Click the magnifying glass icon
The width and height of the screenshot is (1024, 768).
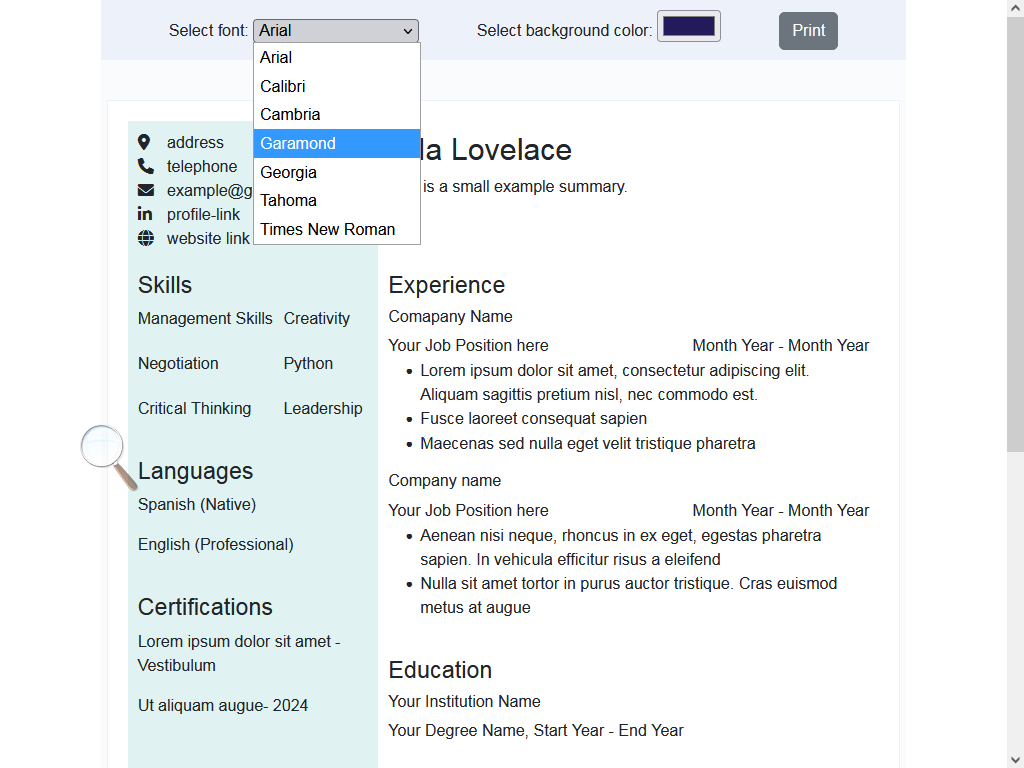pyautogui.click(x=109, y=456)
